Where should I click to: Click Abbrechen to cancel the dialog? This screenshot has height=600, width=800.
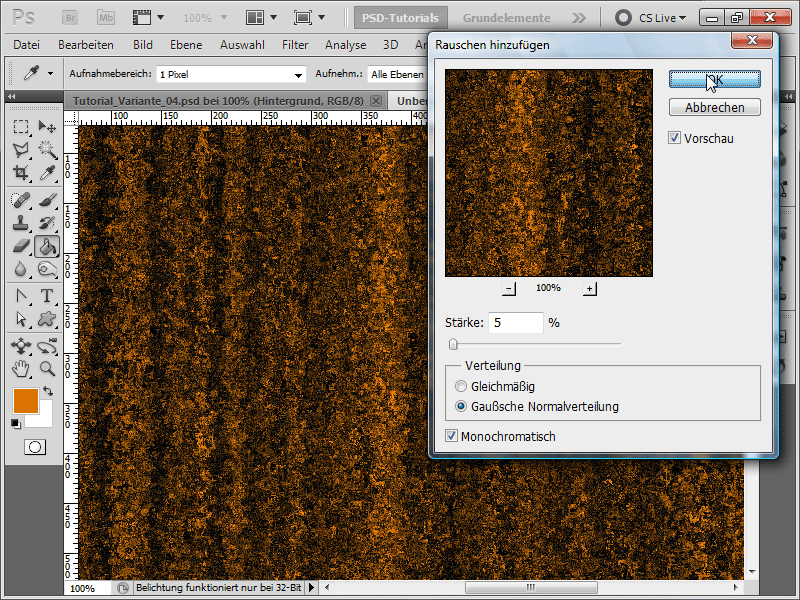714,107
